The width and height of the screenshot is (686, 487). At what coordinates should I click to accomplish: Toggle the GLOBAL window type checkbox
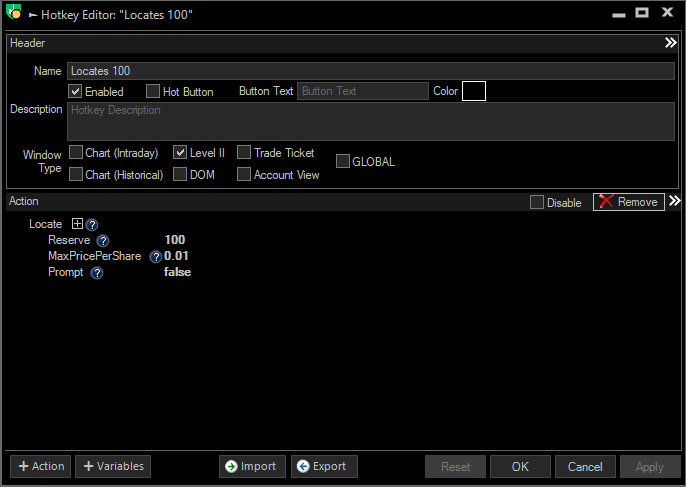coord(343,161)
